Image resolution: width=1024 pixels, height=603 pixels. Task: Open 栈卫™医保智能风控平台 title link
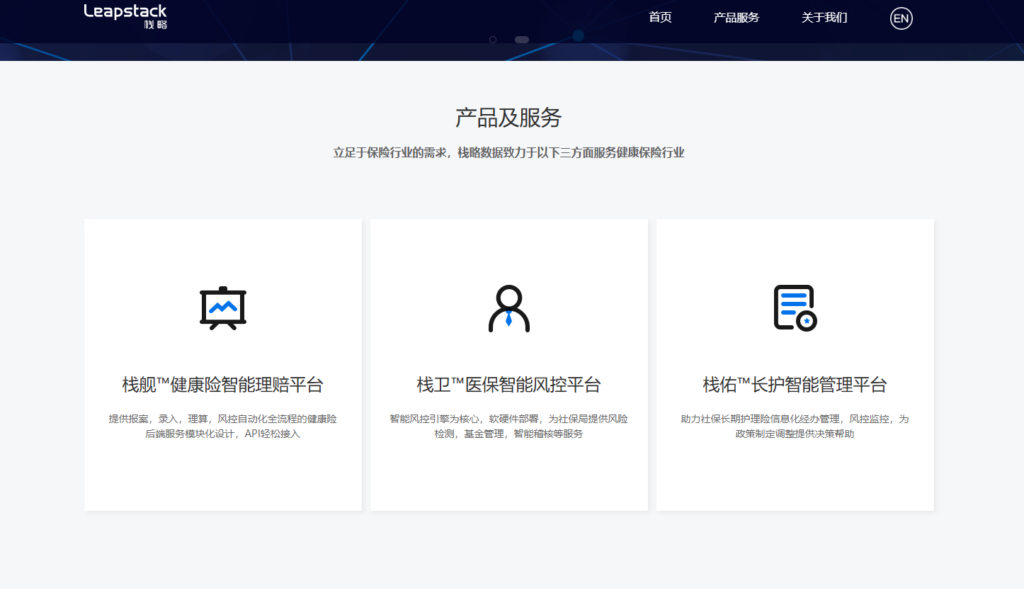point(509,385)
